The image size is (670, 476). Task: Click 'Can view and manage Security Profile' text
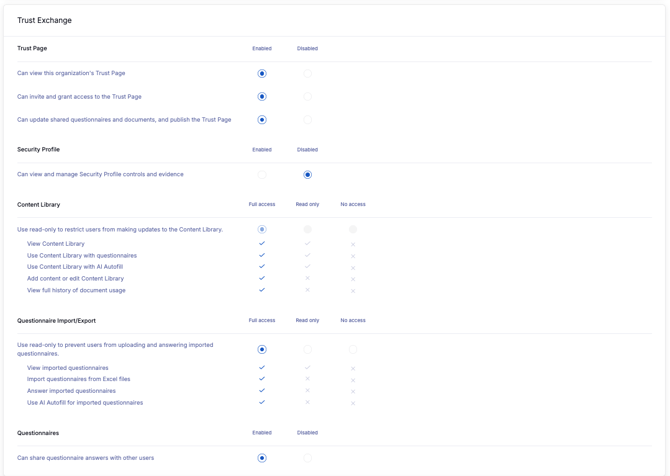(x=100, y=174)
